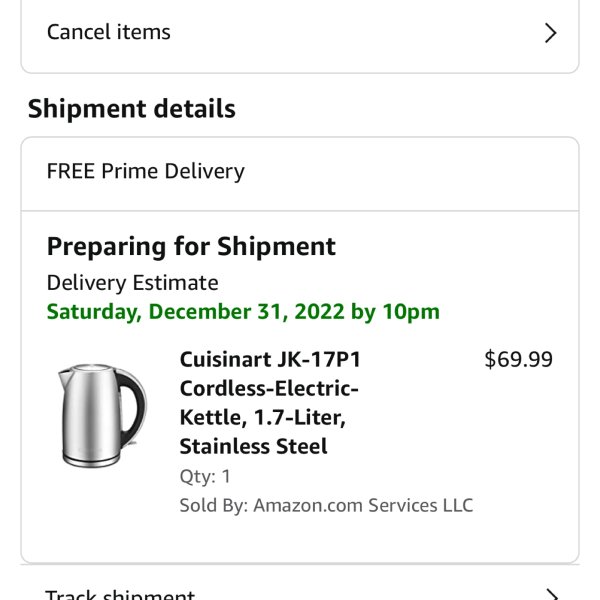Tap the $69.99 item price
The height and width of the screenshot is (600, 600).
518,360
